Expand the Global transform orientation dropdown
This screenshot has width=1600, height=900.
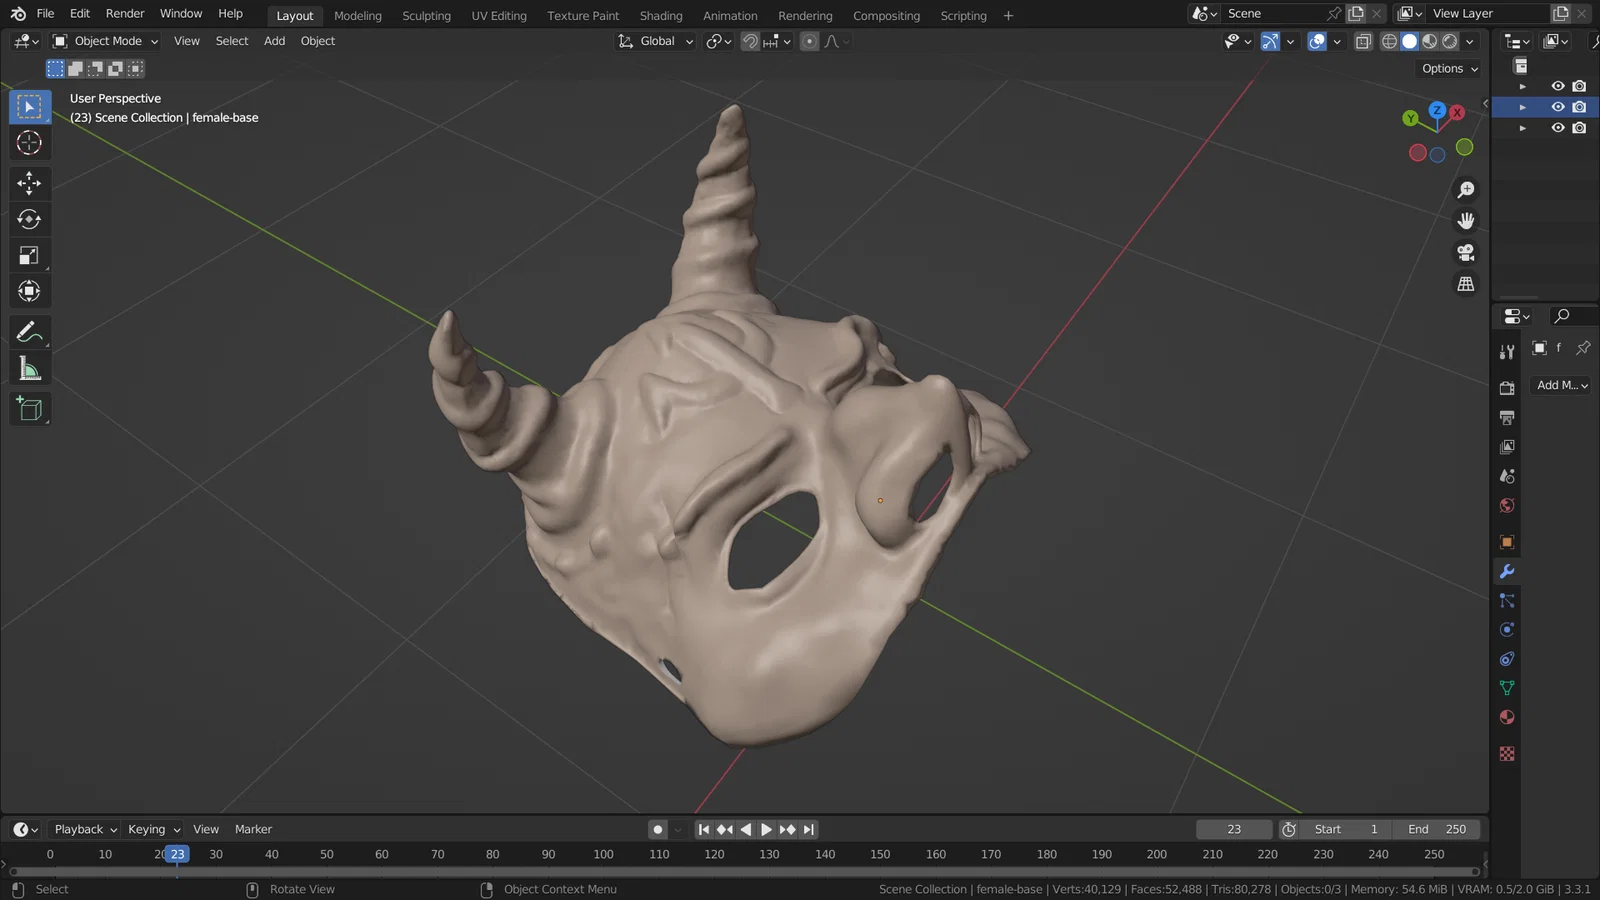[x=656, y=42]
